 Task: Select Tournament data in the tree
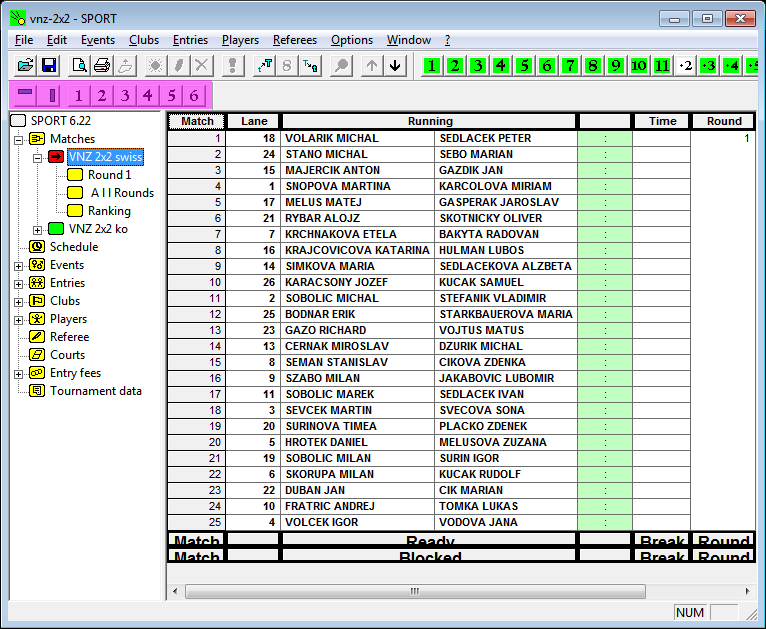(95, 391)
